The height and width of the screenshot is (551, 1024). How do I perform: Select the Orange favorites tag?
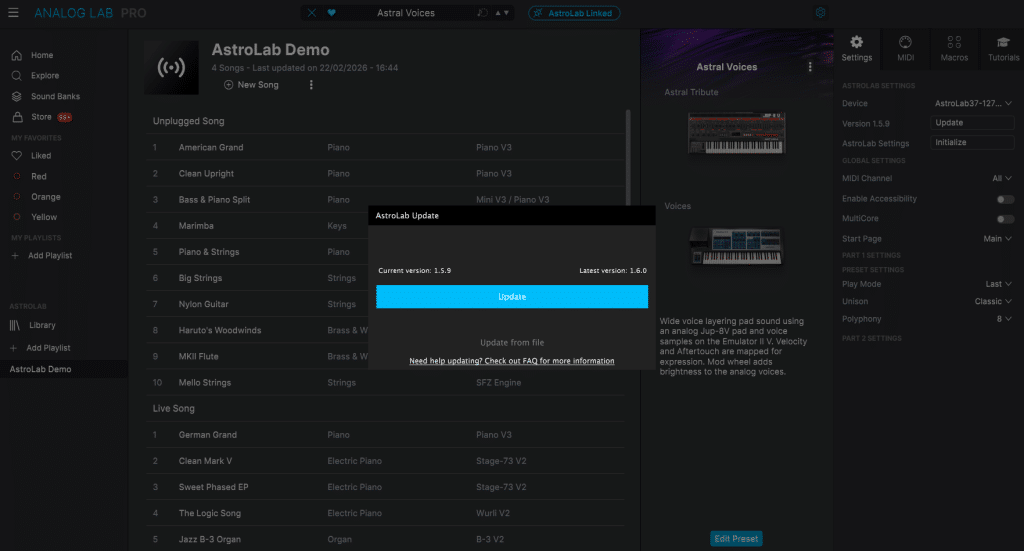[45, 197]
